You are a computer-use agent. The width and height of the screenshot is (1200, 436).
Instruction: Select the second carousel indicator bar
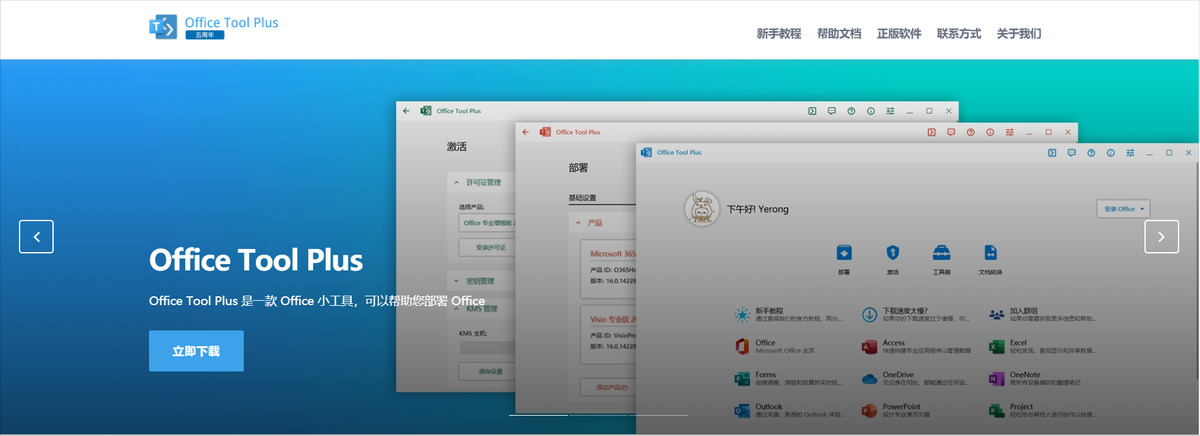pos(598,414)
